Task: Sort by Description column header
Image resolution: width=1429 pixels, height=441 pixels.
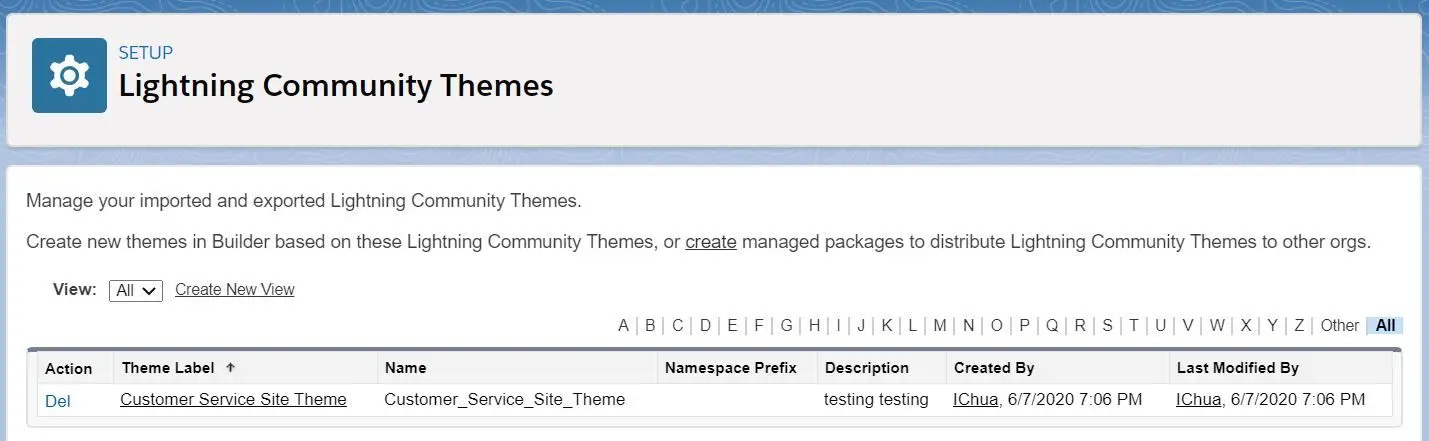Action: [x=867, y=368]
